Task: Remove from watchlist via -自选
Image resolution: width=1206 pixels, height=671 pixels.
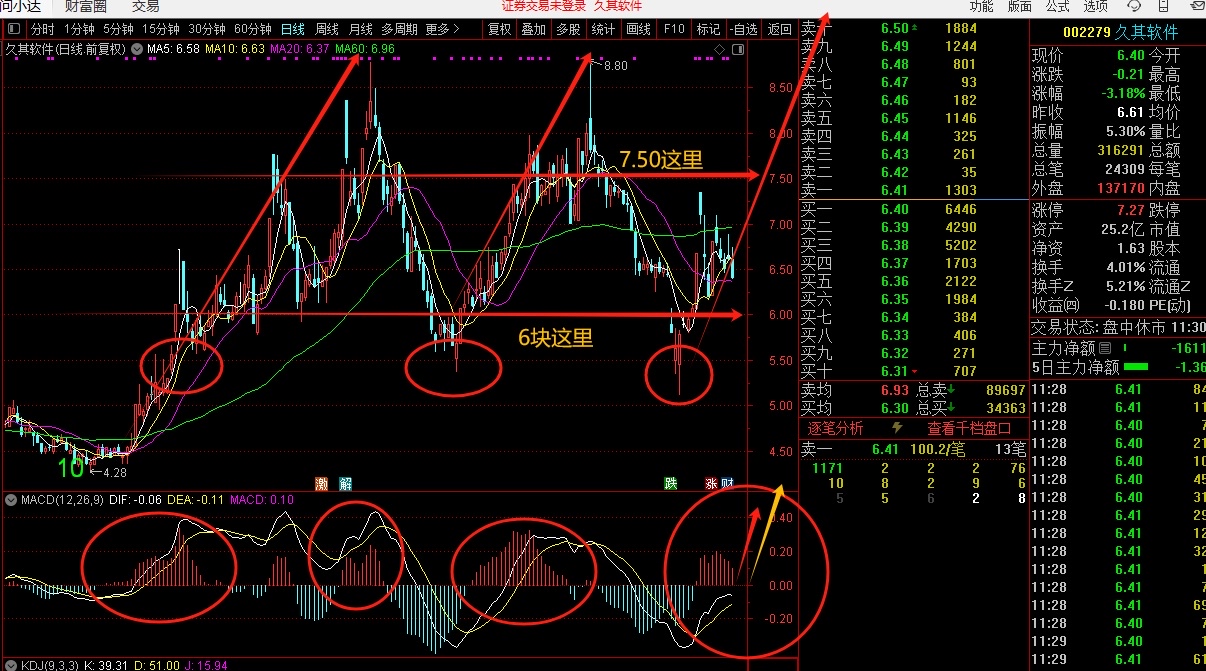Action: (744, 29)
